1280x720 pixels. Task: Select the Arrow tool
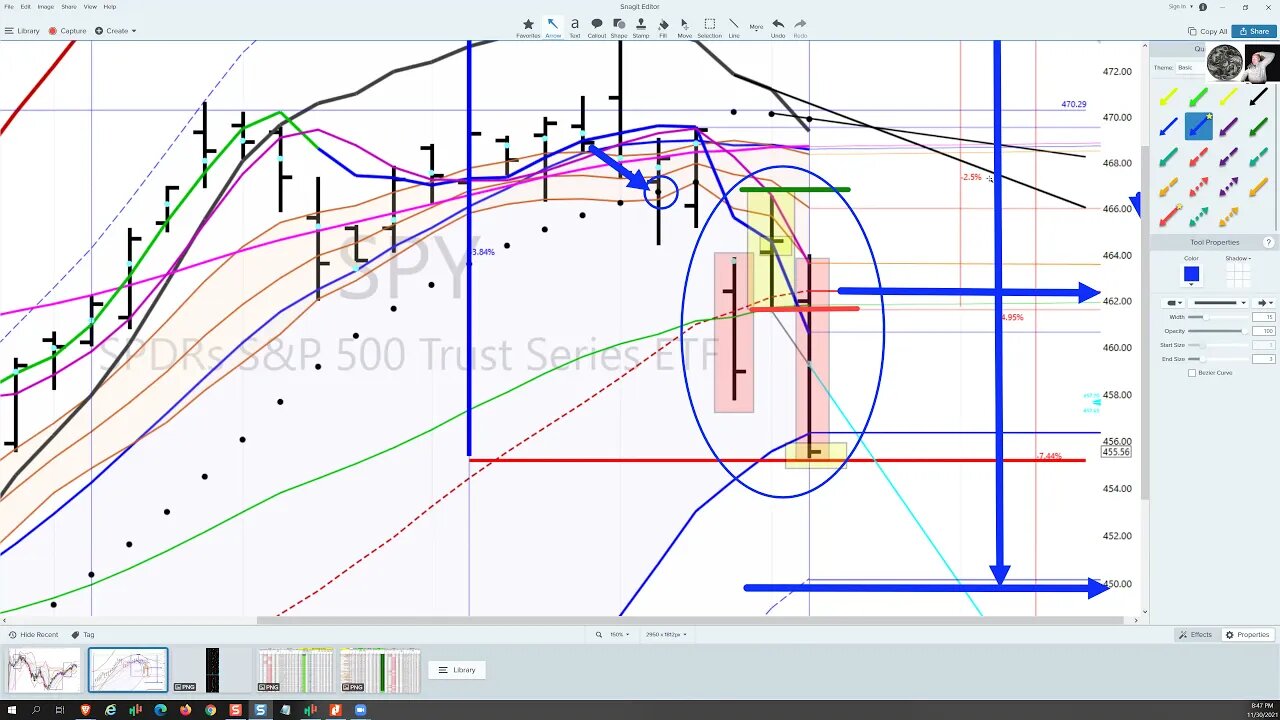[553, 27]
